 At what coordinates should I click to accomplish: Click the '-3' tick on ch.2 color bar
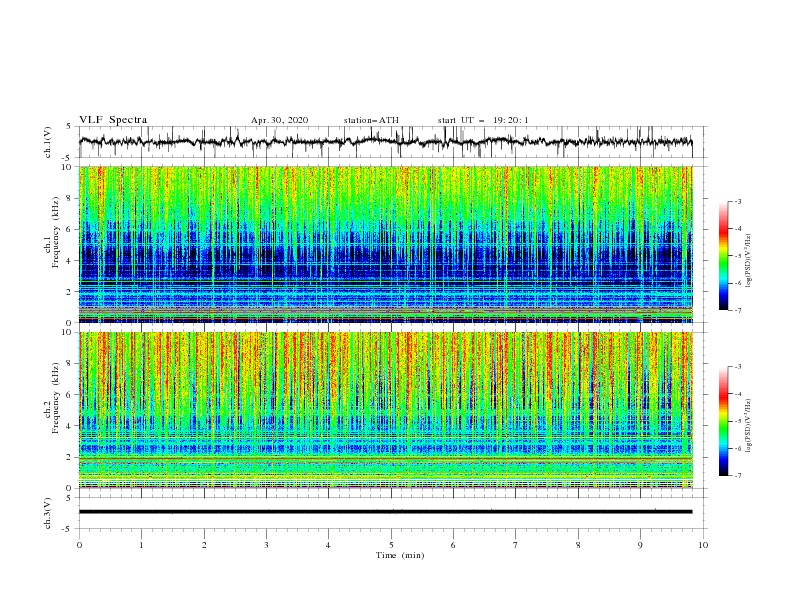tap(738, 367)
